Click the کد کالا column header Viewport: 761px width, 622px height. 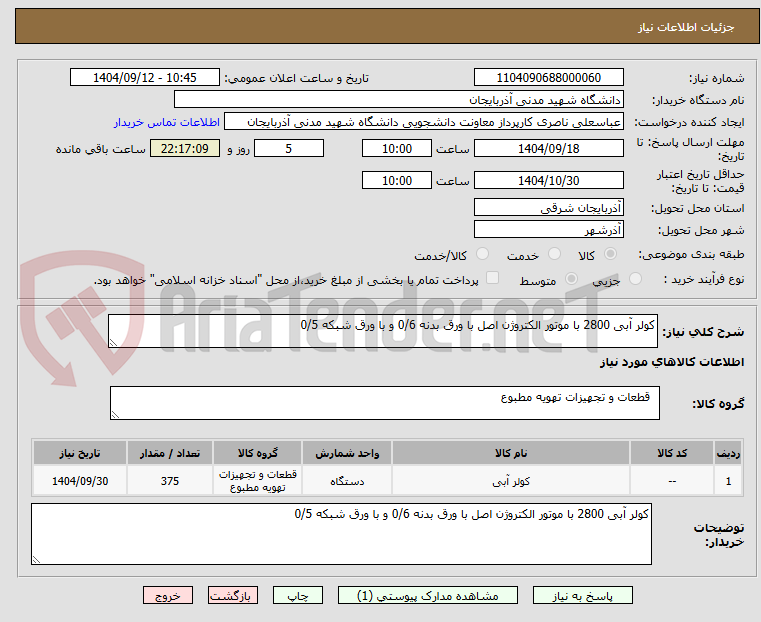pos(672,453)
